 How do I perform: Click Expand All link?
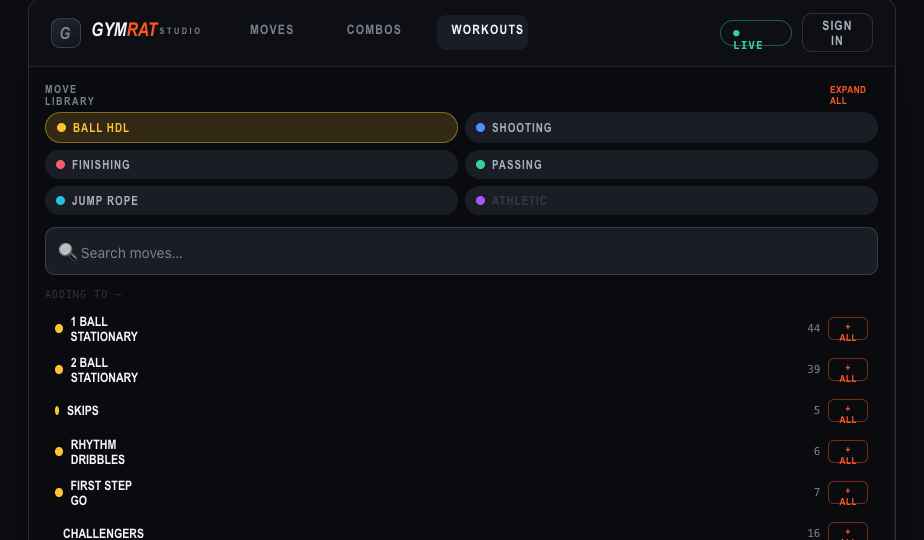coord(847,95)
